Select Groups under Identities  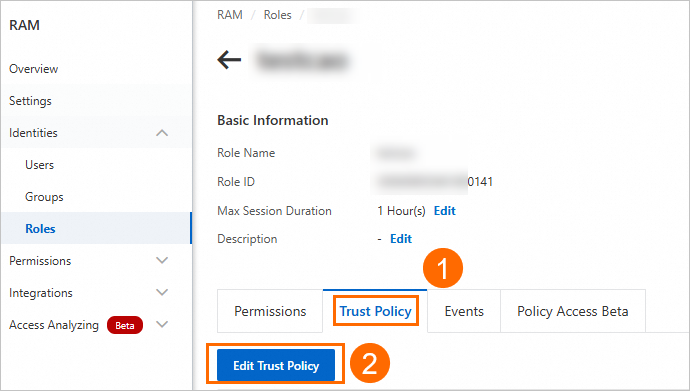click(x=44, y=197)
